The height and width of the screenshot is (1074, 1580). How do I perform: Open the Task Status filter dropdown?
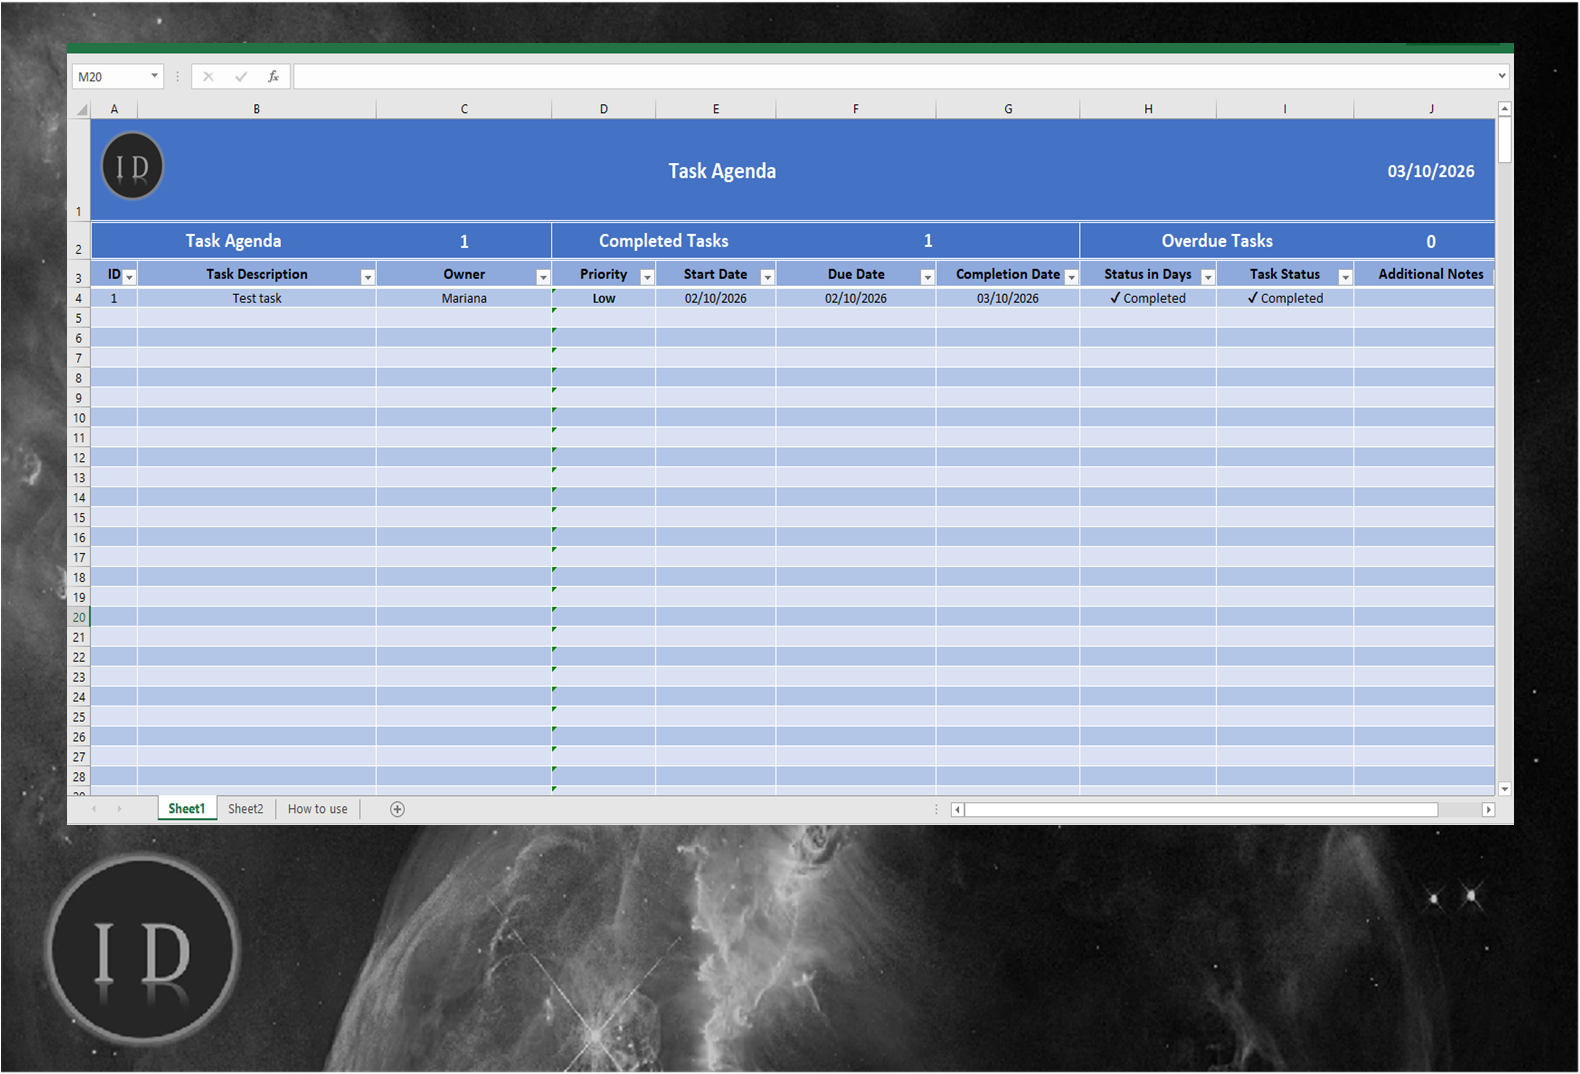(x=1345, y=277)
